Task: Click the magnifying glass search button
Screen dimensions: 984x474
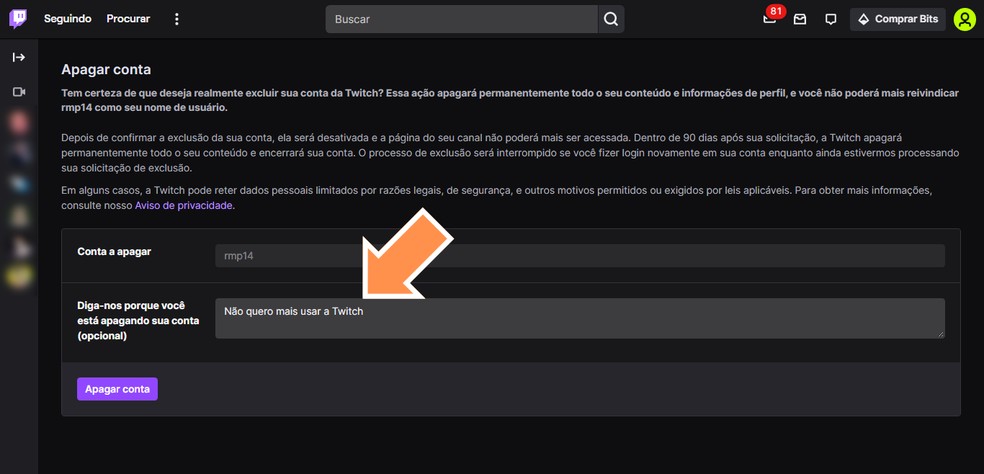Action: coord(611,19)
